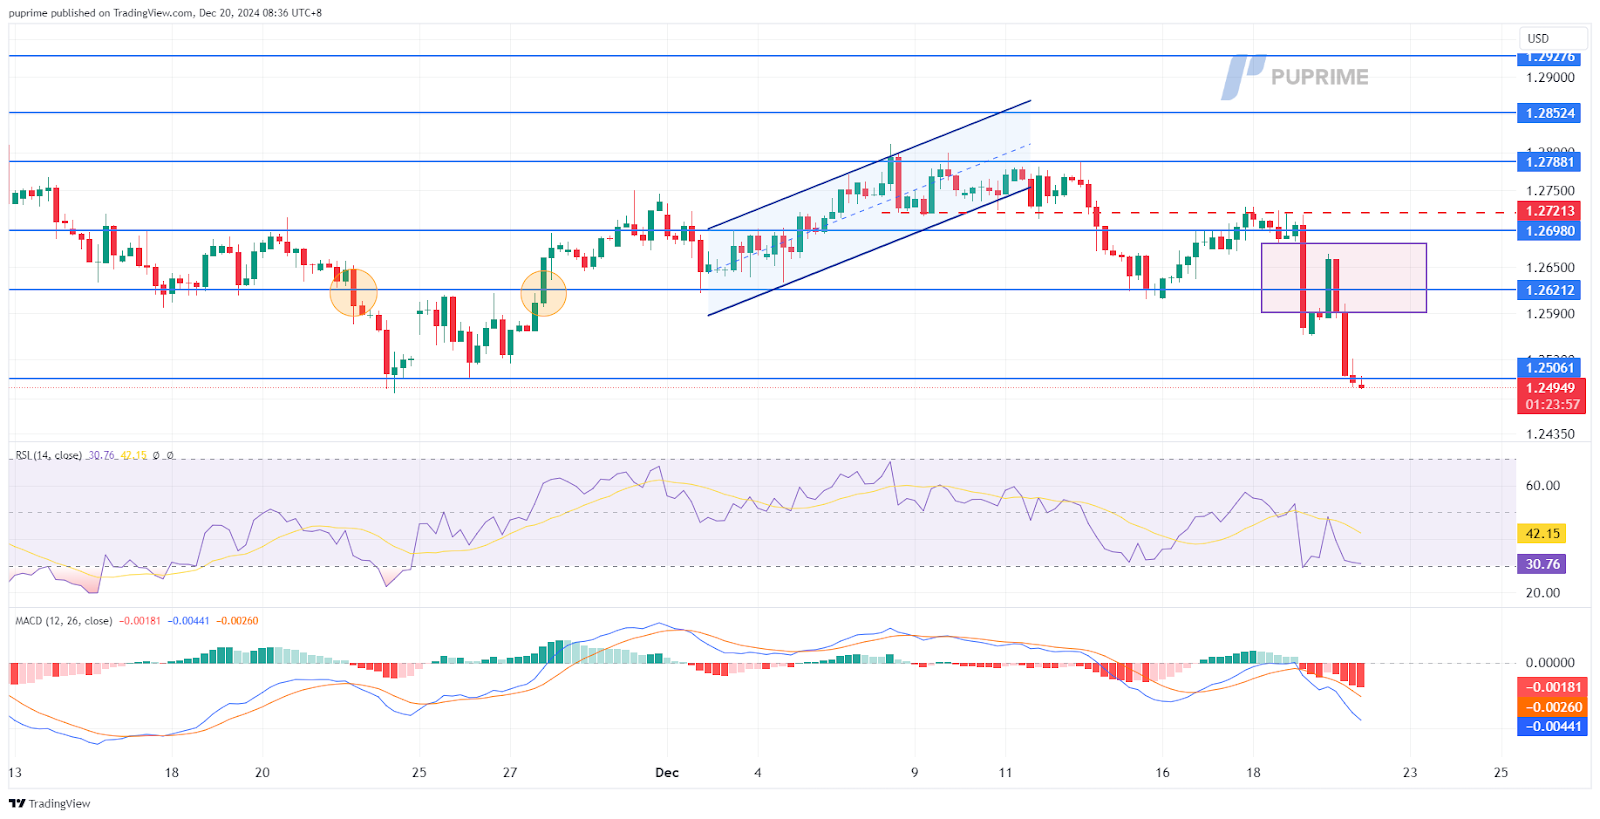Select the 1.28524 horizontal line price label
The height and width of the screenshot is (819, 1600).
pyautogui.click(x=1550, y=113)
